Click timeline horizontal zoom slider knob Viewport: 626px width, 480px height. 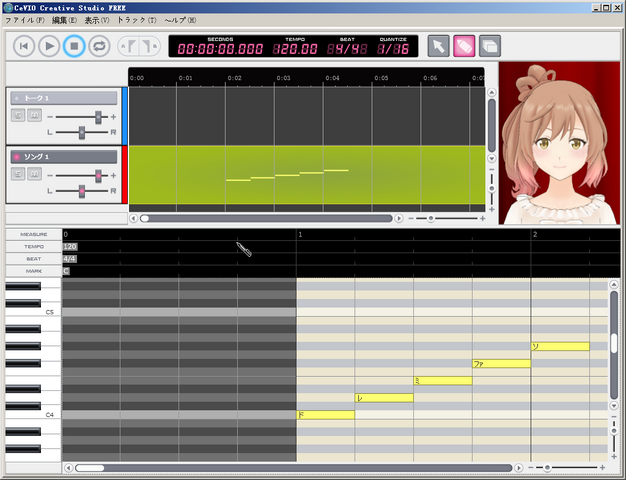tap(430, 218)
